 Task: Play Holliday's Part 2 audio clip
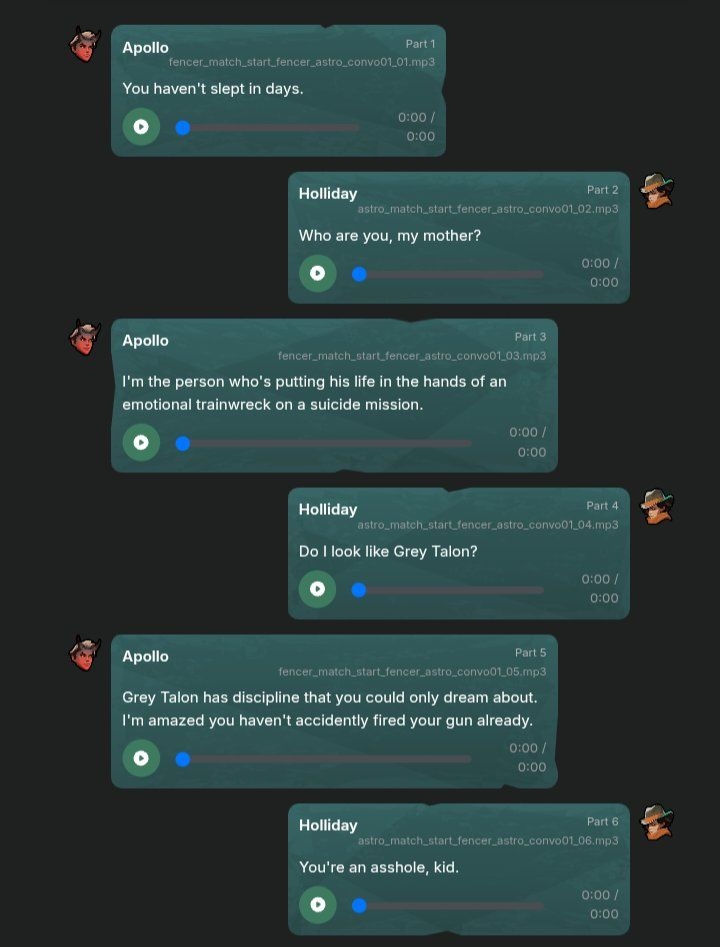(x=317, y=274)
